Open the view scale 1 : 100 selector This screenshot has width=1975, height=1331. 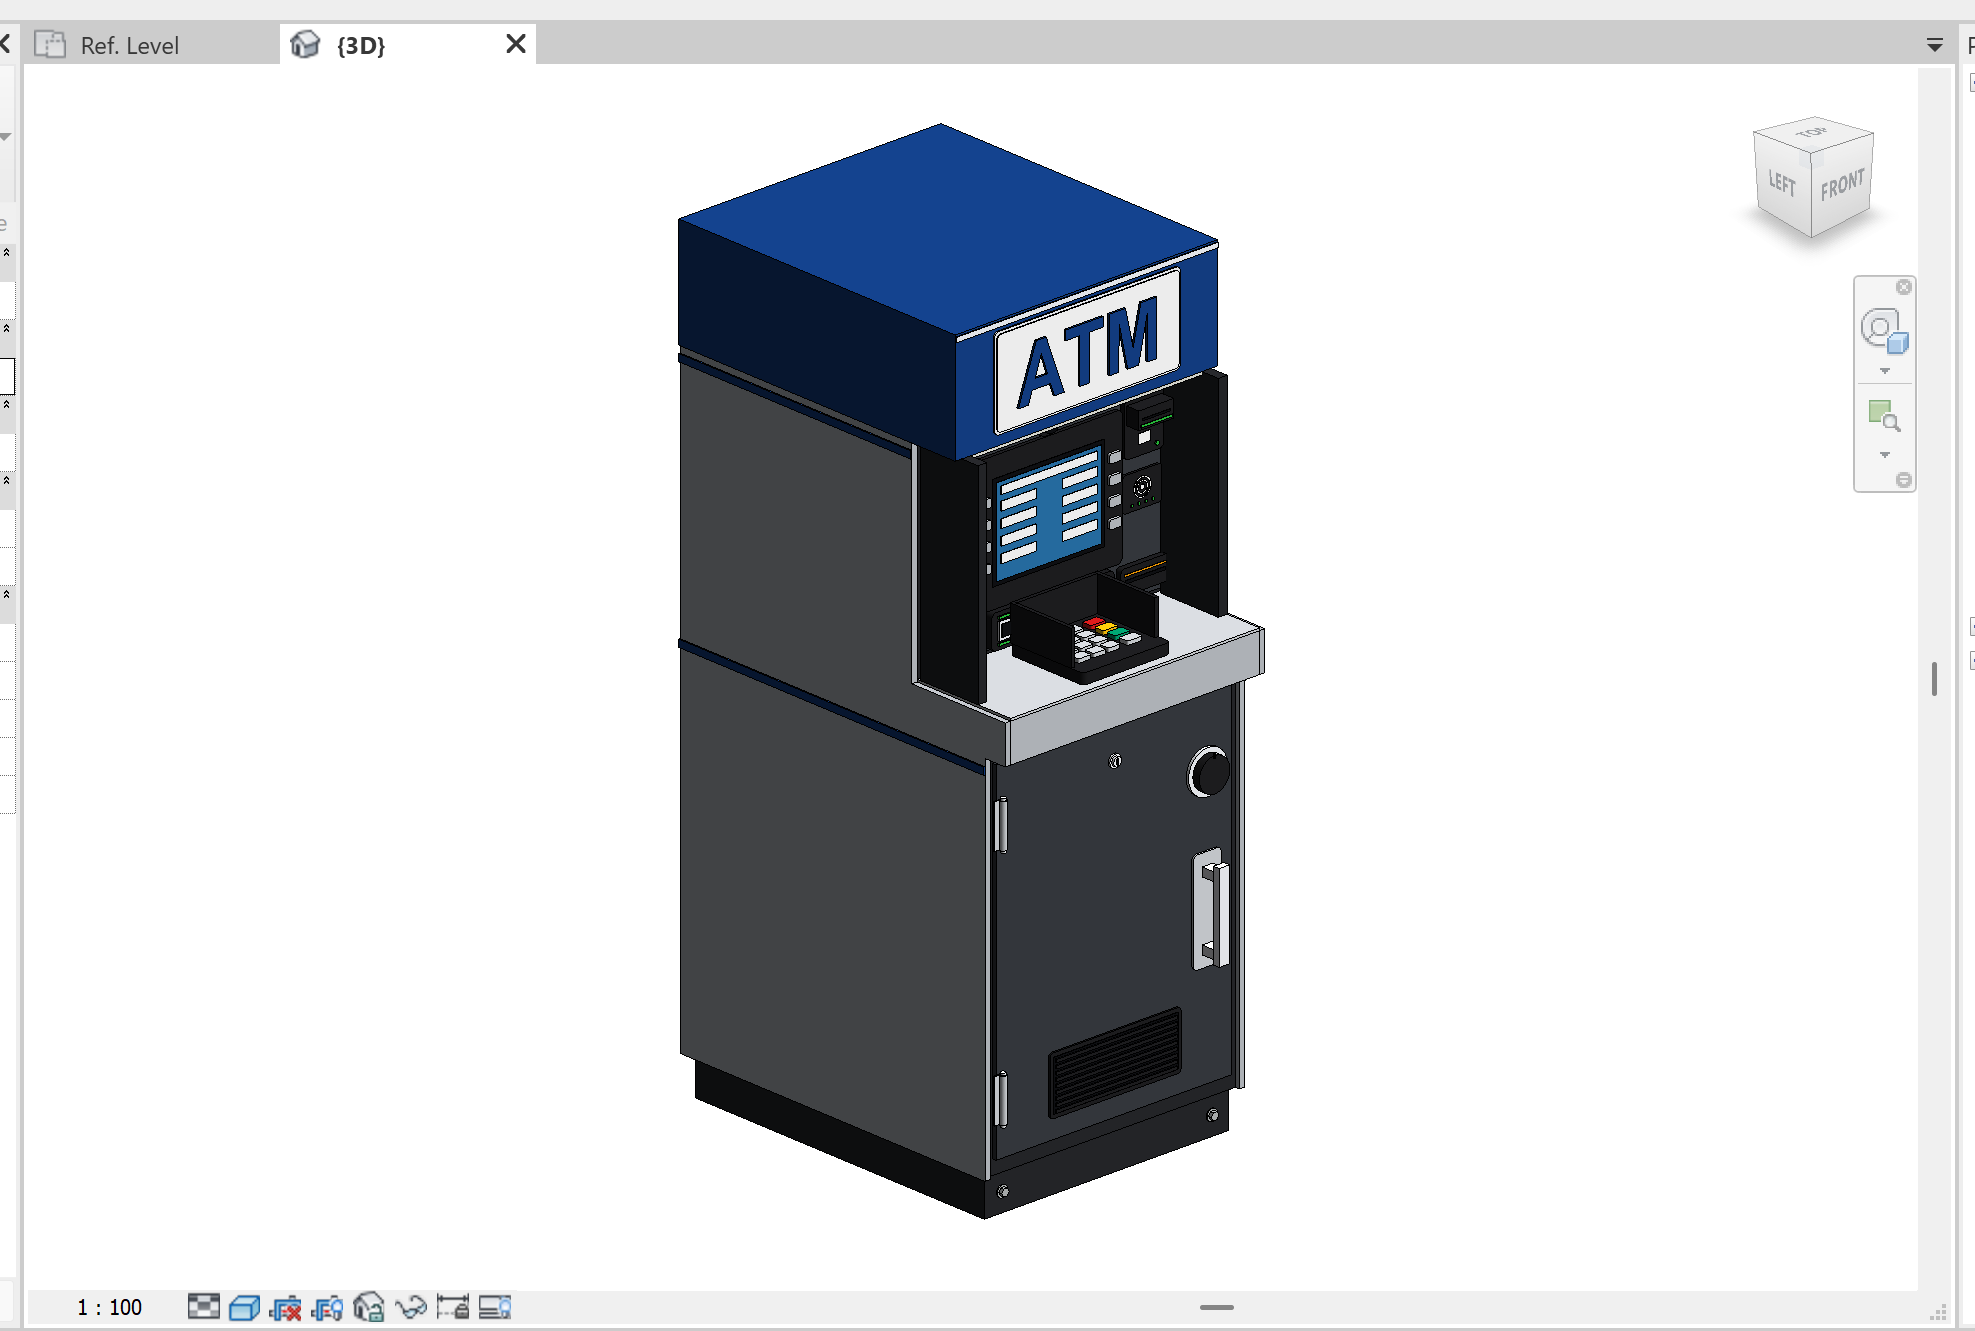[x=109, y=1307]
